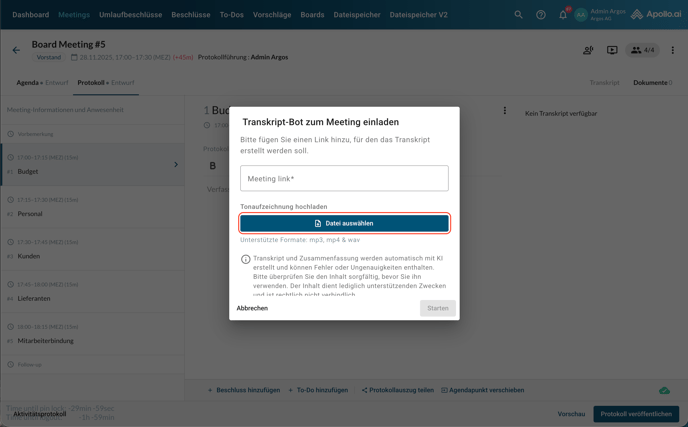Open the three-dot menu in meeting header

point(672,50)
